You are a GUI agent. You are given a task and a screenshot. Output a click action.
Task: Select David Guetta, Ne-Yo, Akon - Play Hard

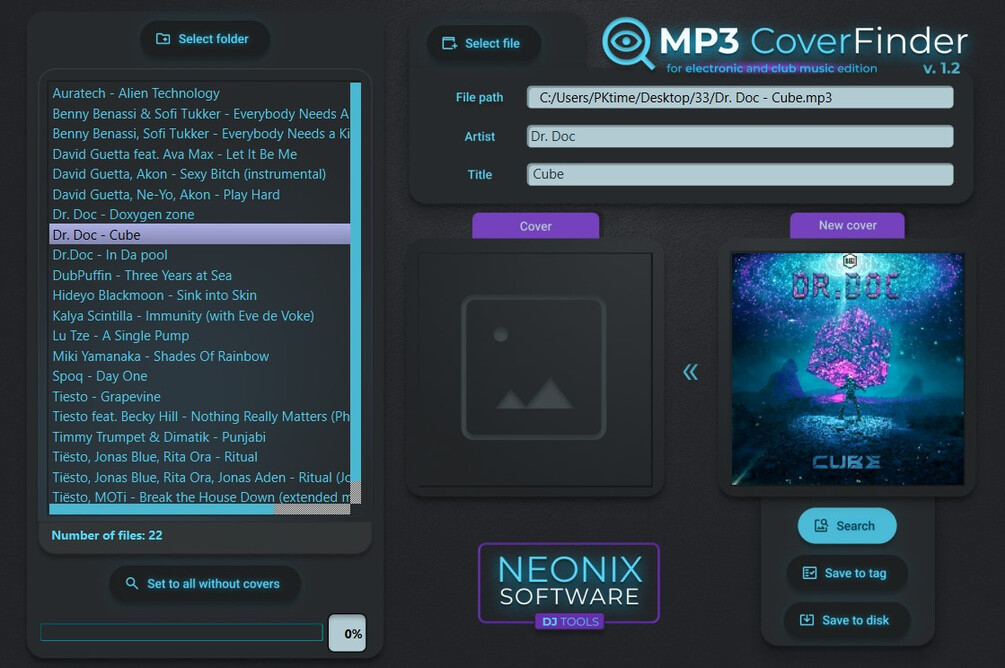(x=199, y=194)
